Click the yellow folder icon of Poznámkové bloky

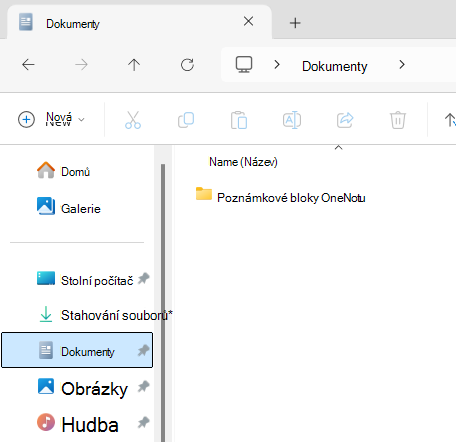[204, 194]
